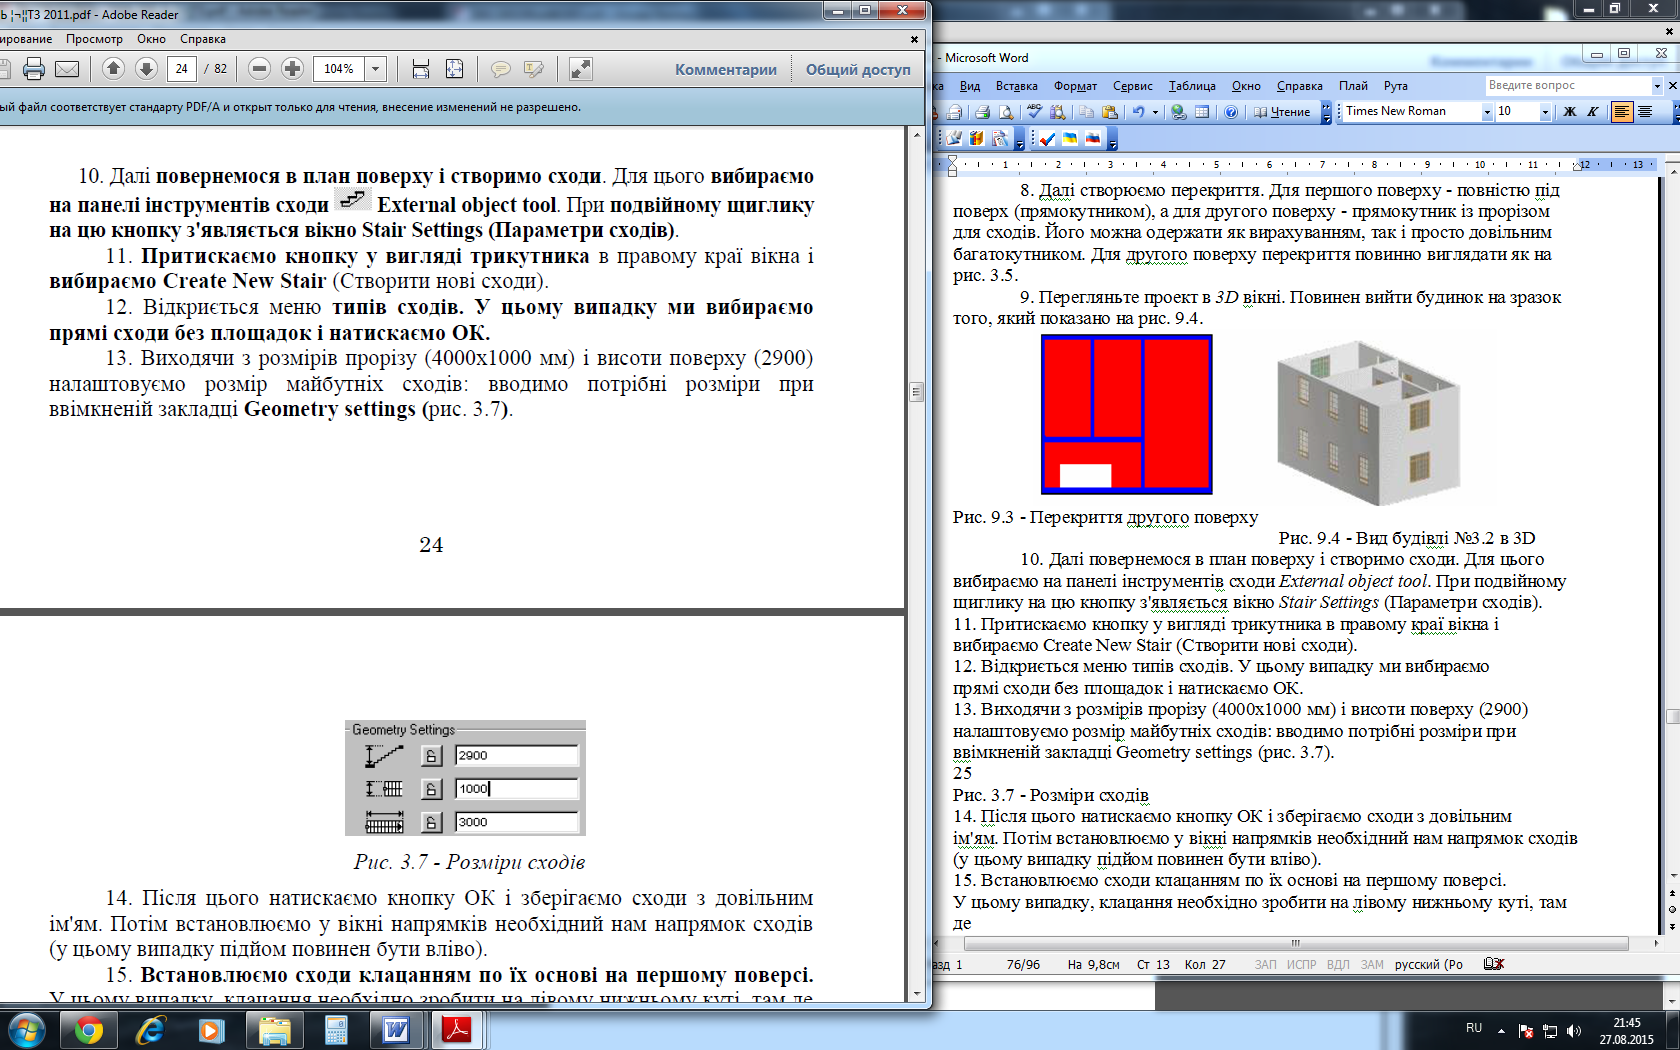The height and width of the screenshot is (1050, 1680).
Task: Expand standard toolbar options chevron
Action: pos(1326,112)
